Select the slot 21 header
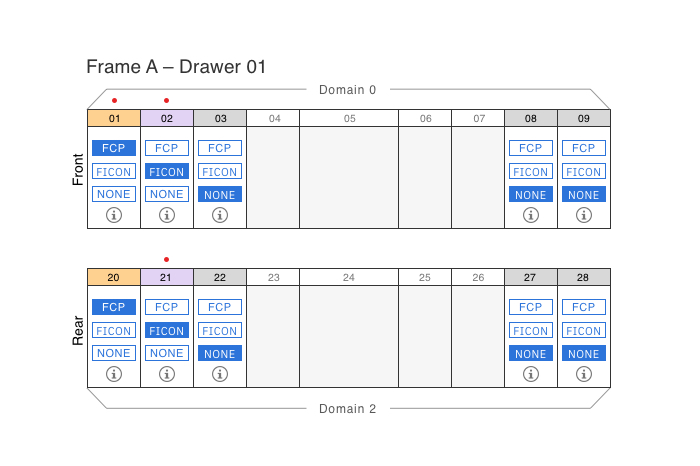Image resolution: width=700 pixels, height=466 pixels. 167,277
